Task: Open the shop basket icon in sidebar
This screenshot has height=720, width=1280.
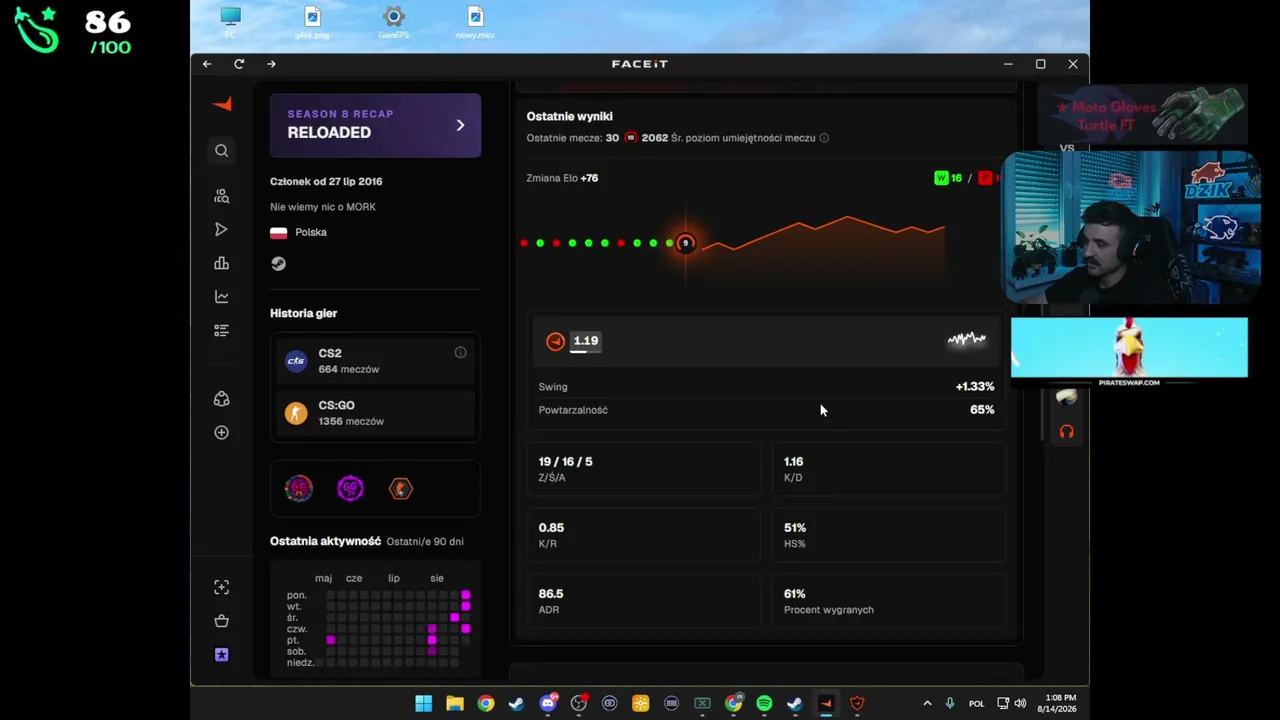Action: [222, 621]
